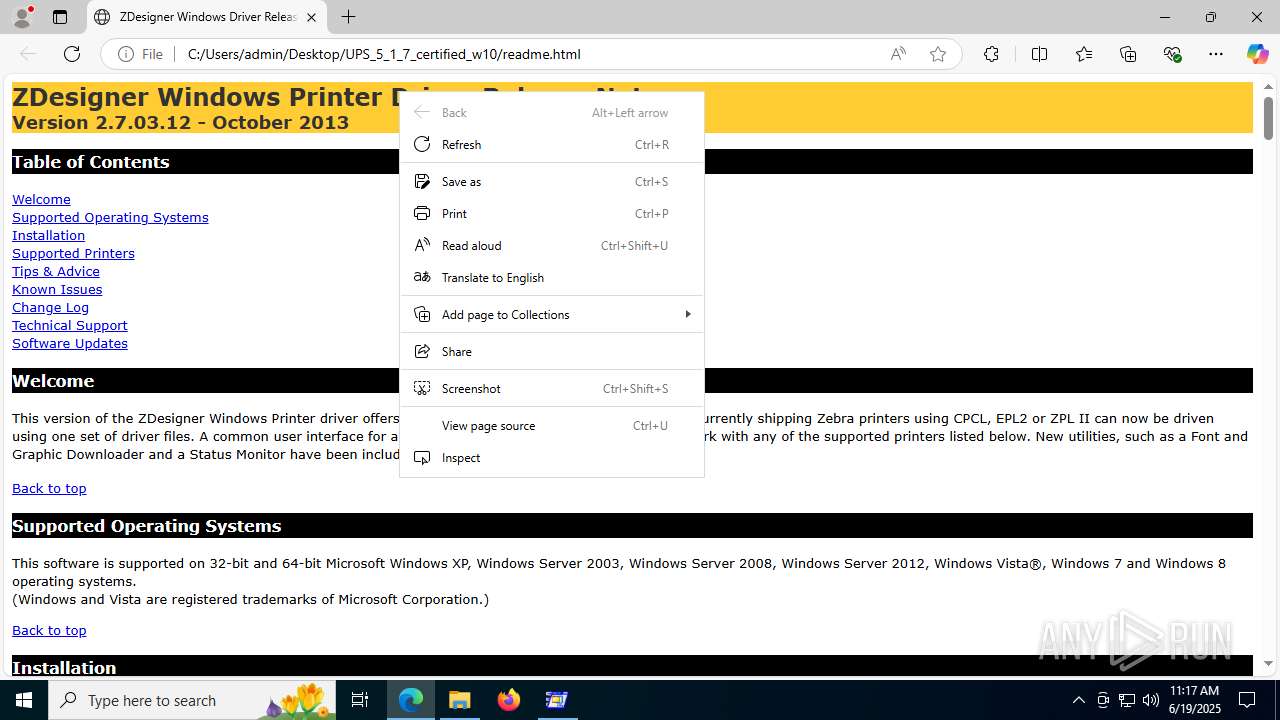1280x720 pixels.
Task: Launch Firefox from the taskbar
Action: (509, 700)
